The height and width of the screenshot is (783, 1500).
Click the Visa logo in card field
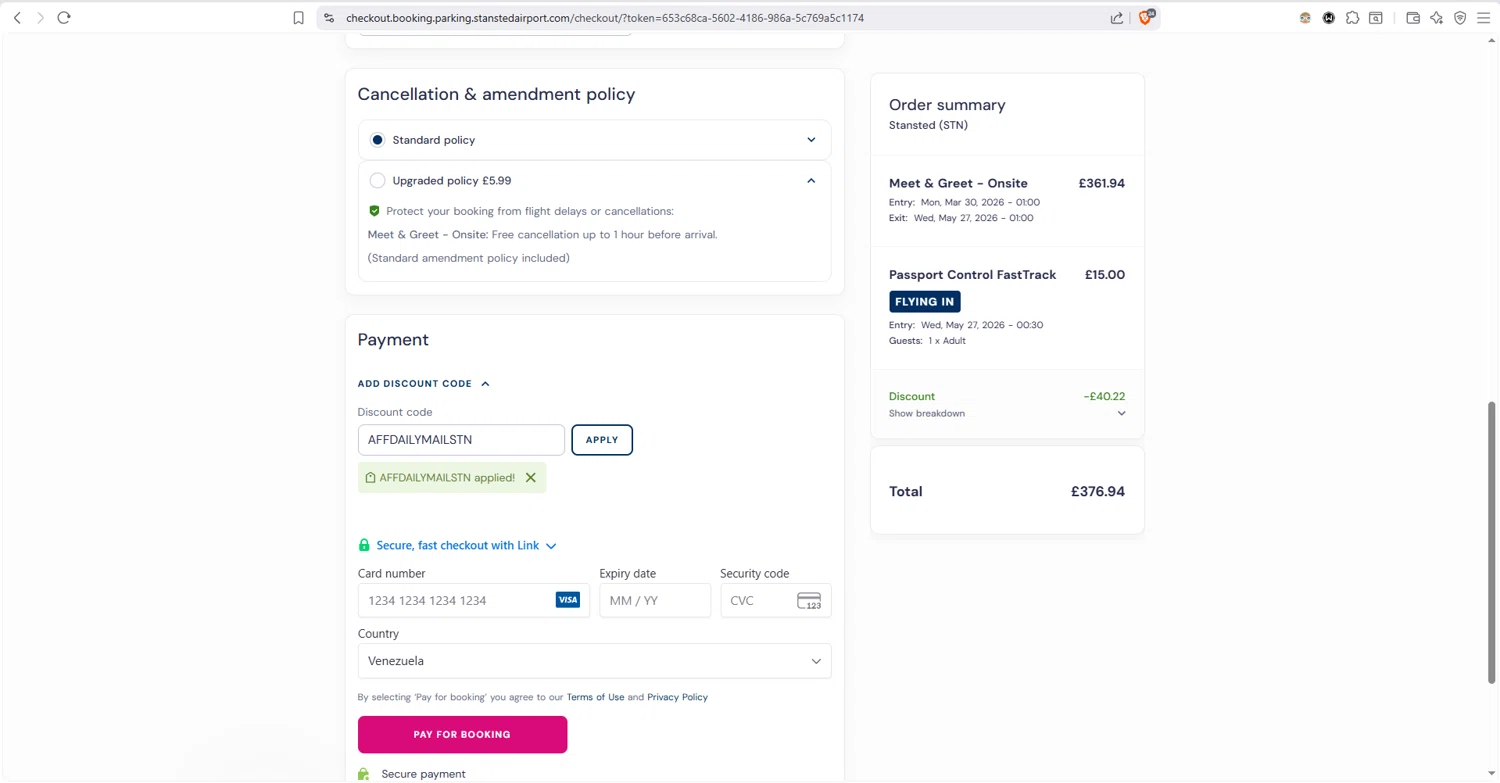tap(568, 600)
